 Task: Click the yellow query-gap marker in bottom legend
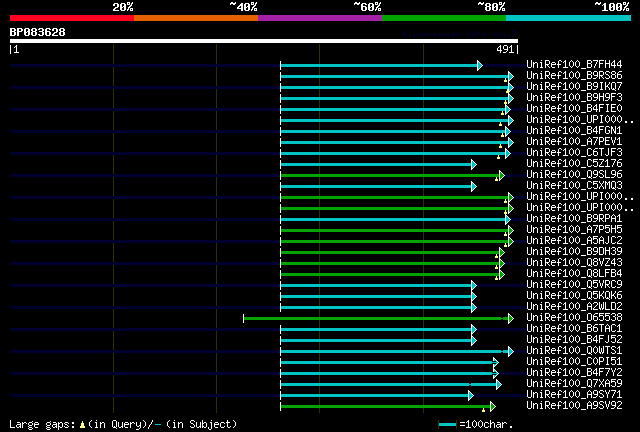[82, 425]
